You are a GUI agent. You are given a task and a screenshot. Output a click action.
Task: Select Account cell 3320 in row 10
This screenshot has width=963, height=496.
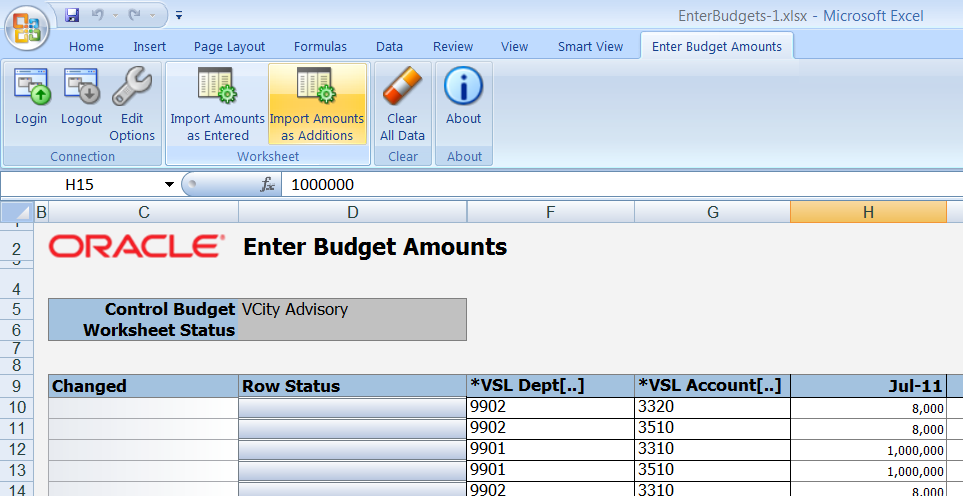[712, 408]
